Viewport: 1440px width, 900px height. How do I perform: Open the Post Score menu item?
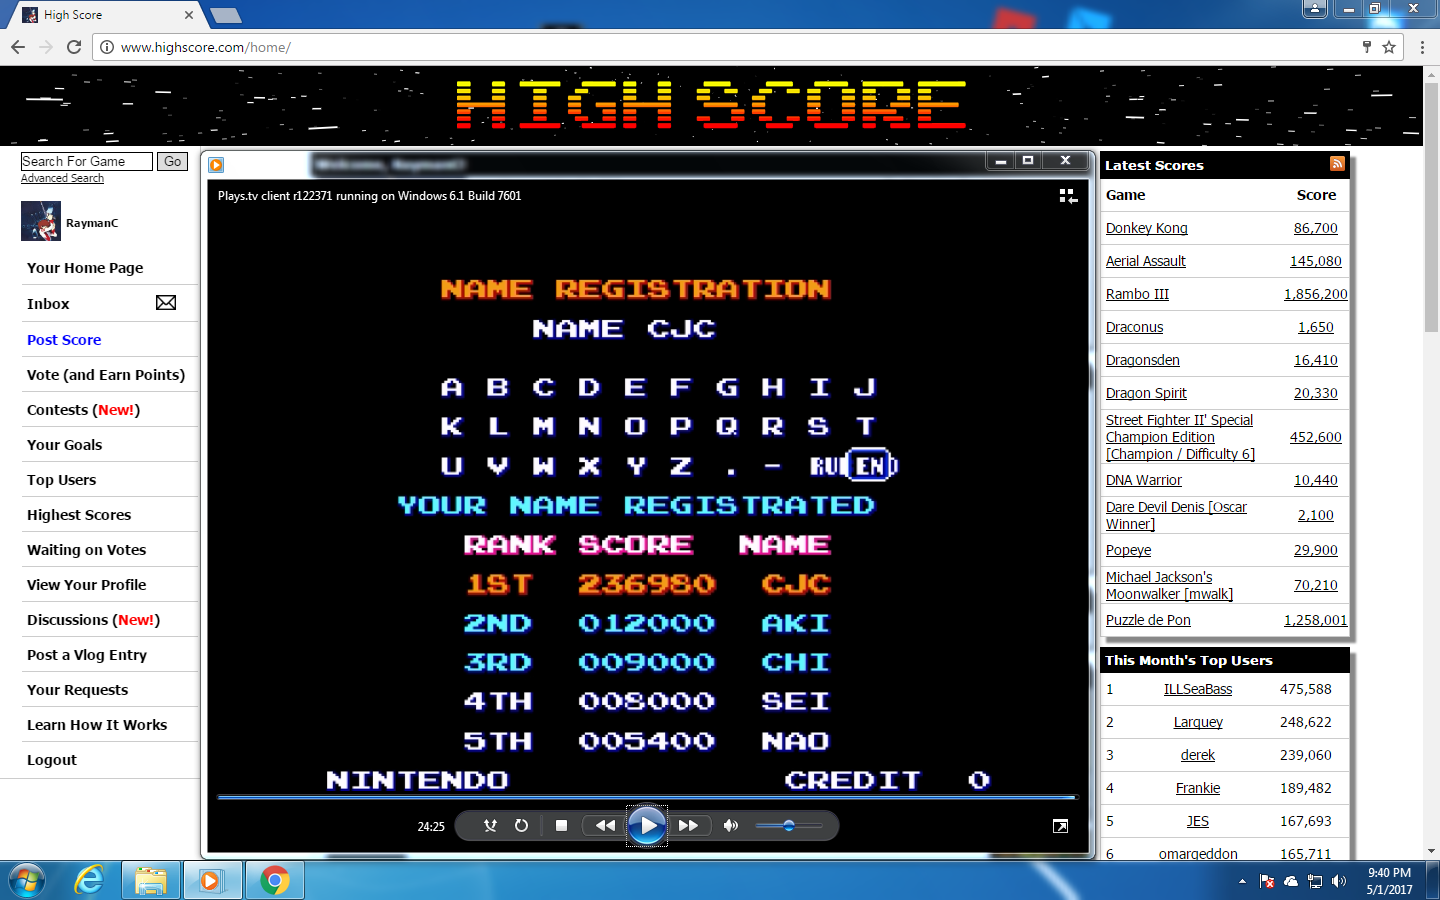[x=64, y=340]
